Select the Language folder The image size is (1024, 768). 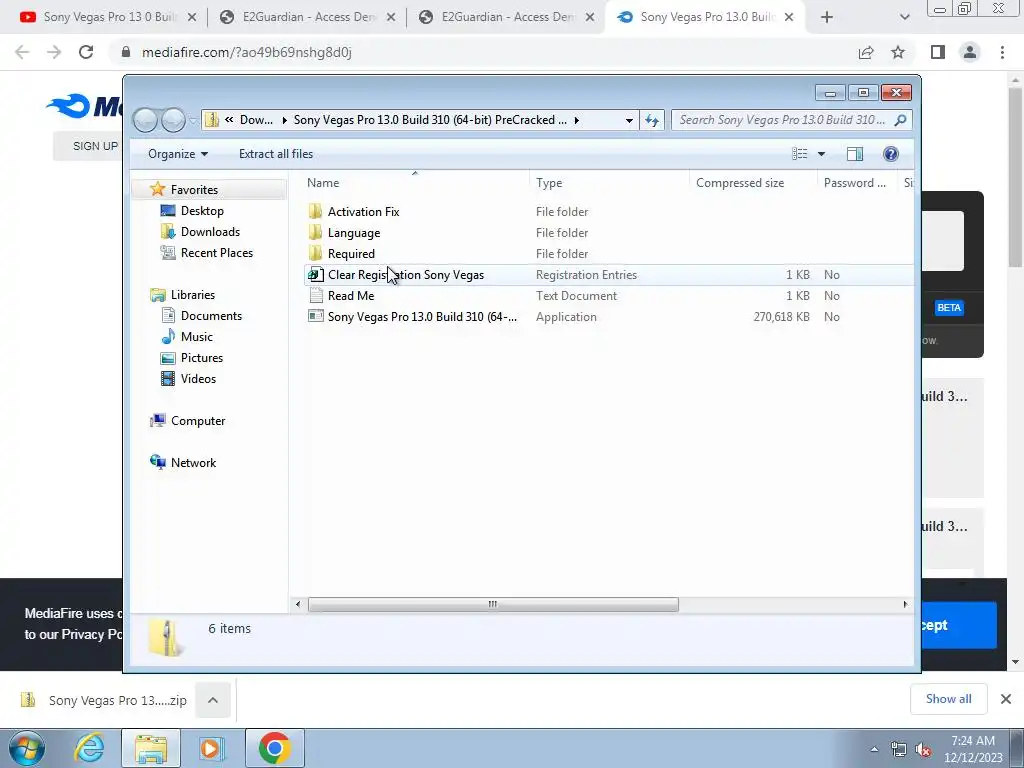click(353, 232)
